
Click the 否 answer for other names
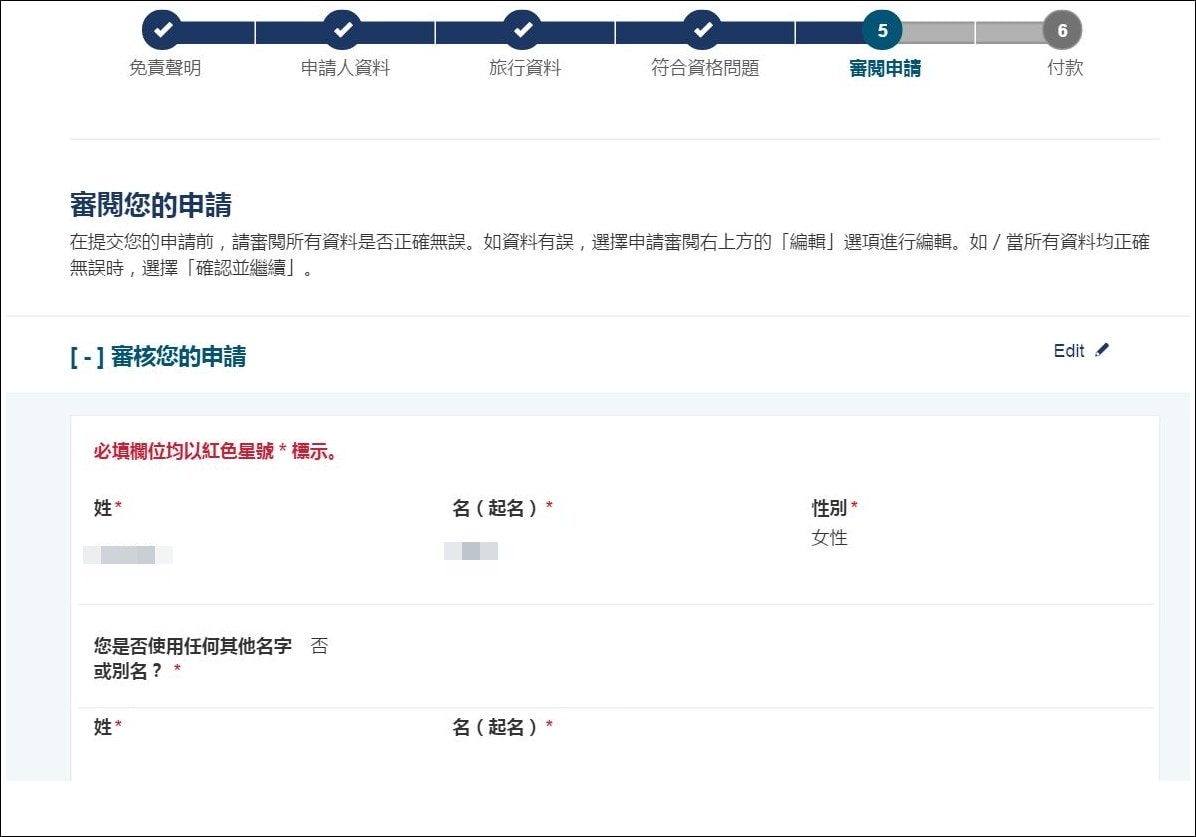[320, 646]
